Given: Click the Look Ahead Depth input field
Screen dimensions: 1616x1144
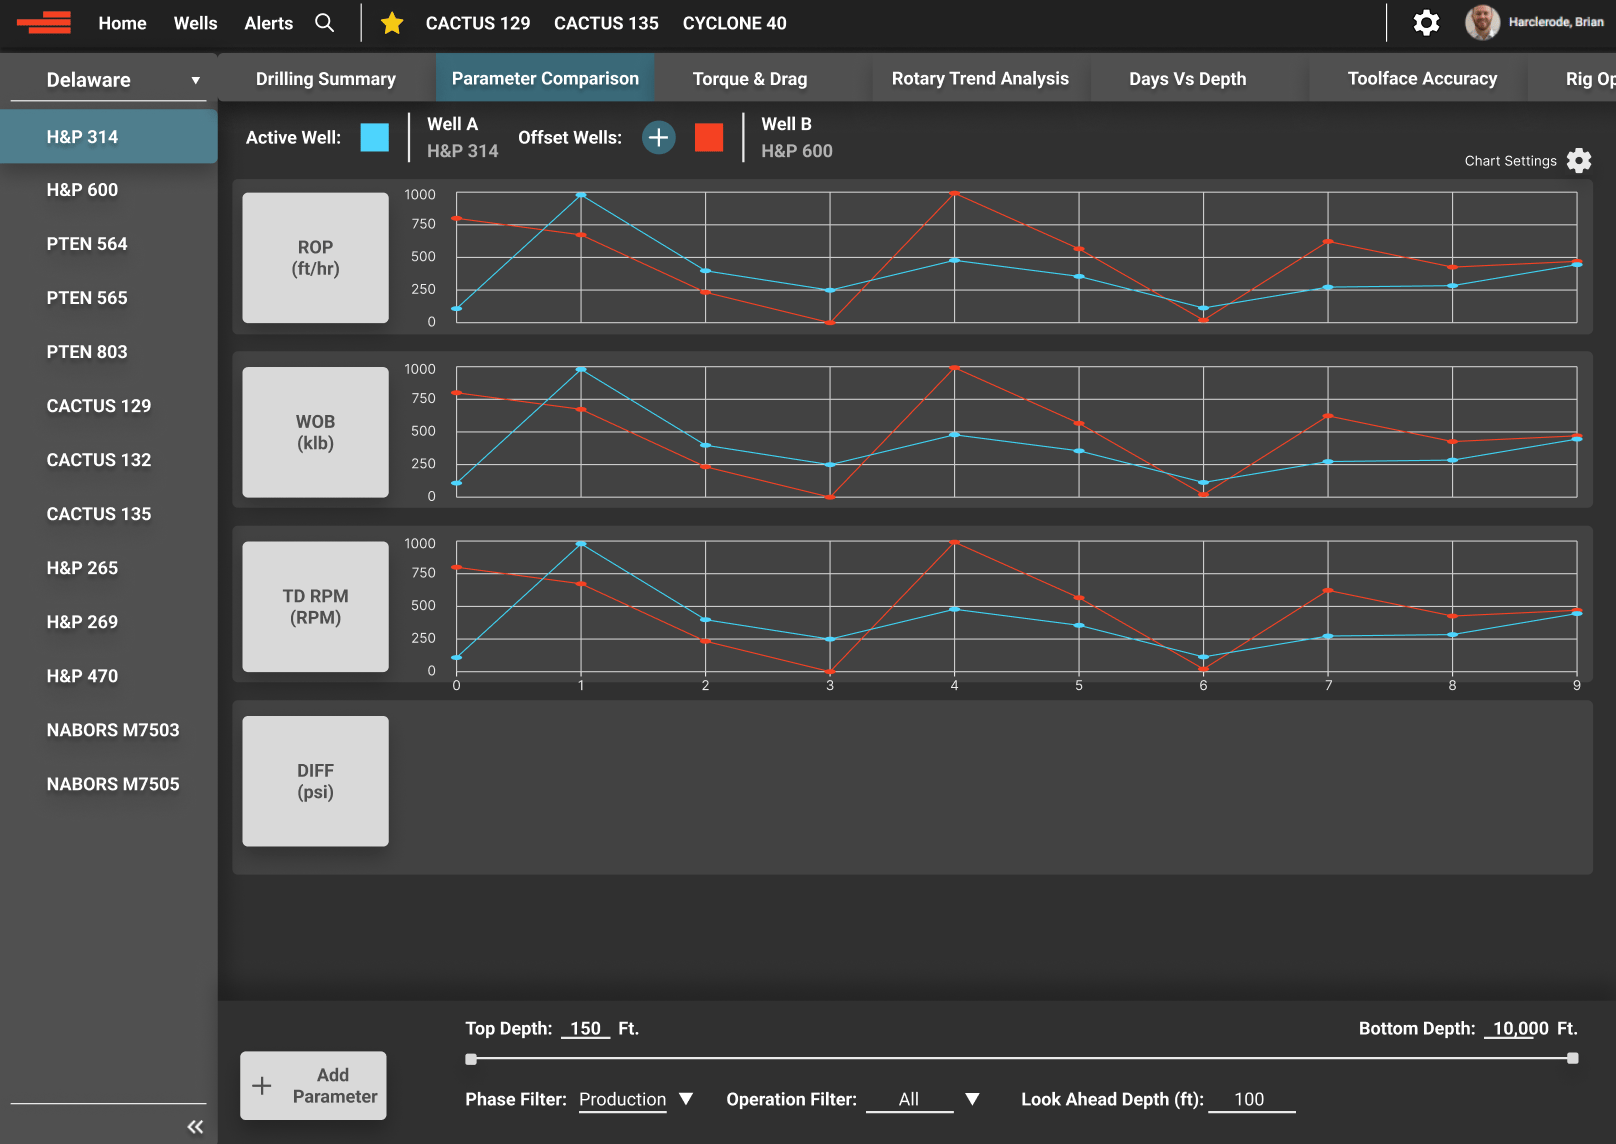Looking at the screenshot, I should pyautogui.click(x=1251, y=1099).
